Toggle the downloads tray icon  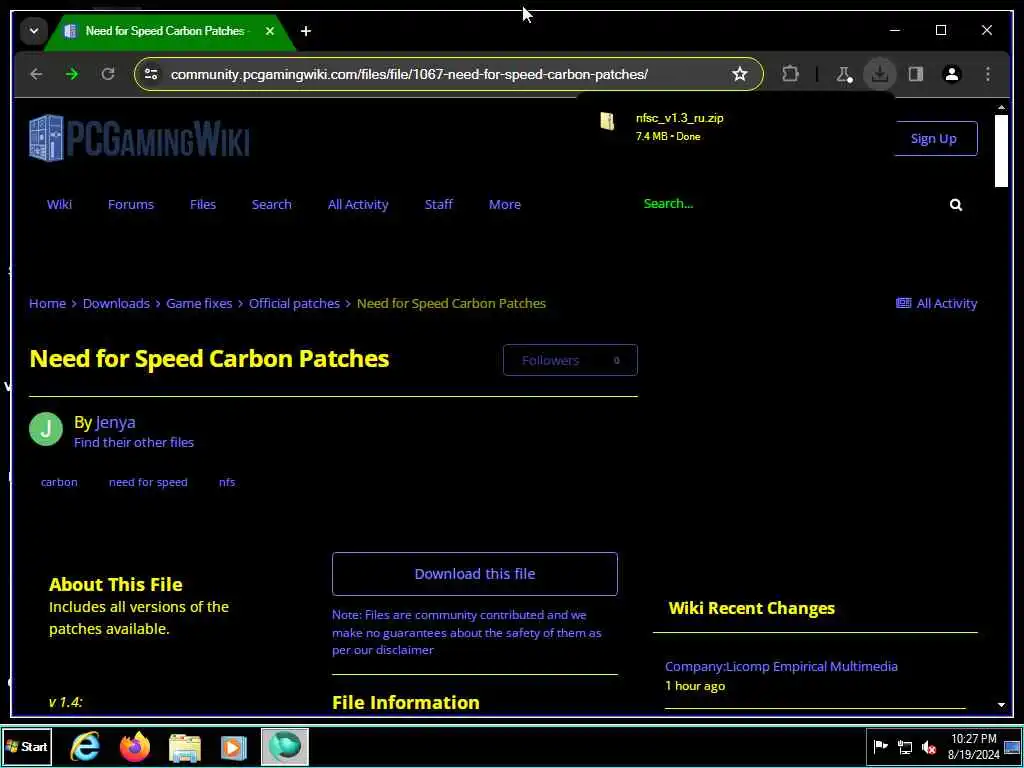click(880, 74)
